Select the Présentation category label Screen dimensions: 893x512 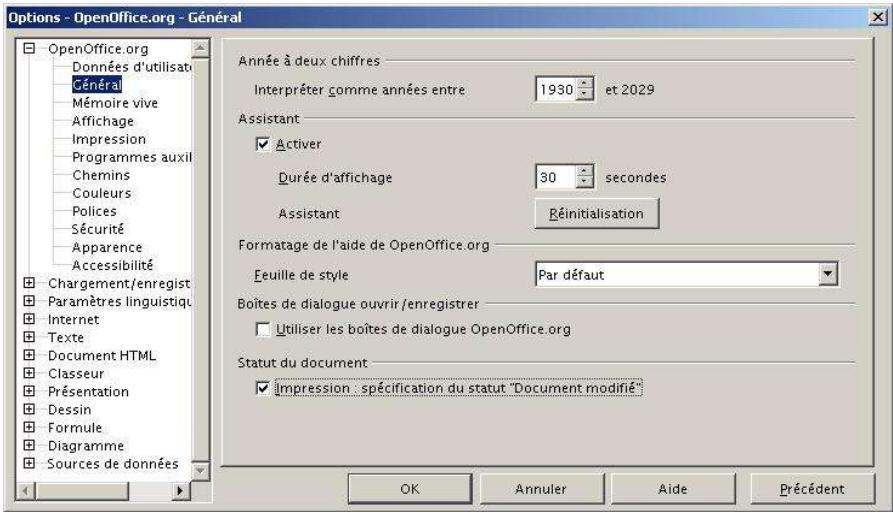88,392
